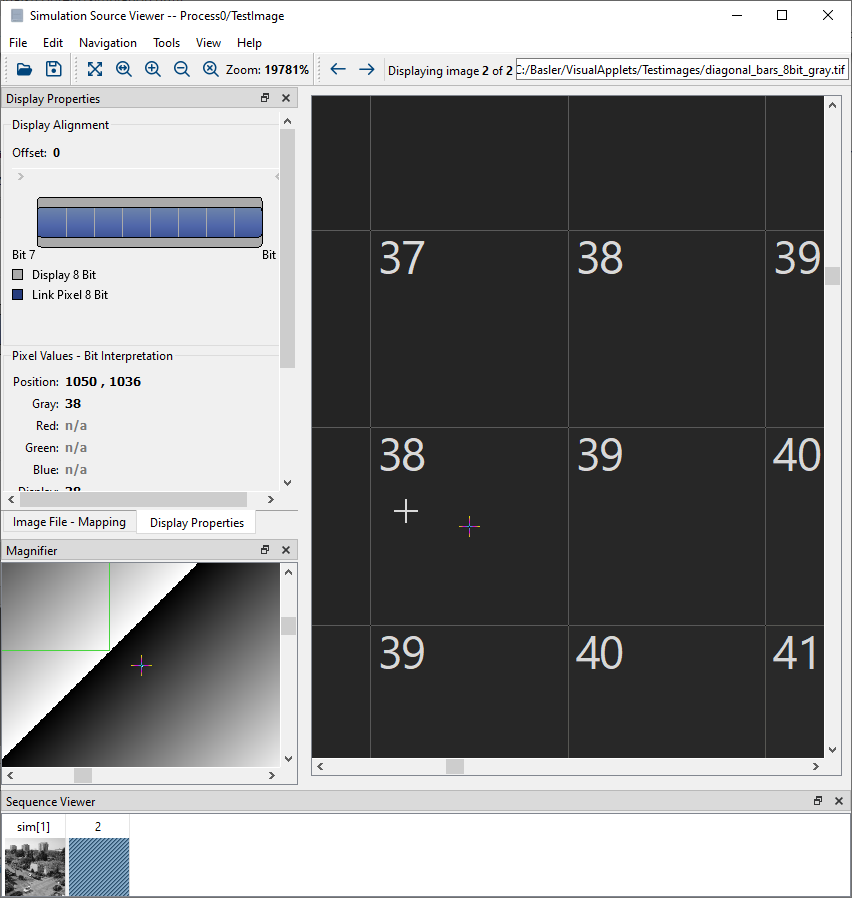Switch to the Image File - Mapping tab
The height and width of the screenshot is (898, 852).
coord(69,521)
